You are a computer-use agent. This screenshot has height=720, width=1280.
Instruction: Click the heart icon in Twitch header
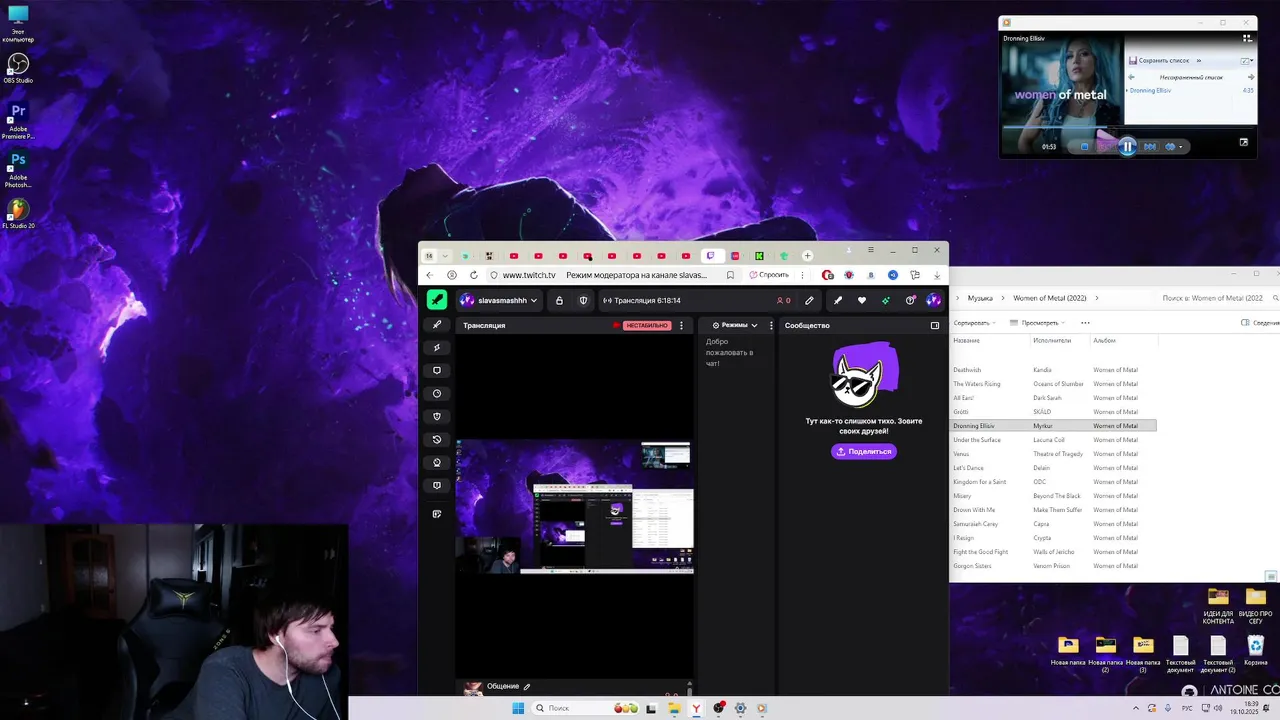(862, 300)
